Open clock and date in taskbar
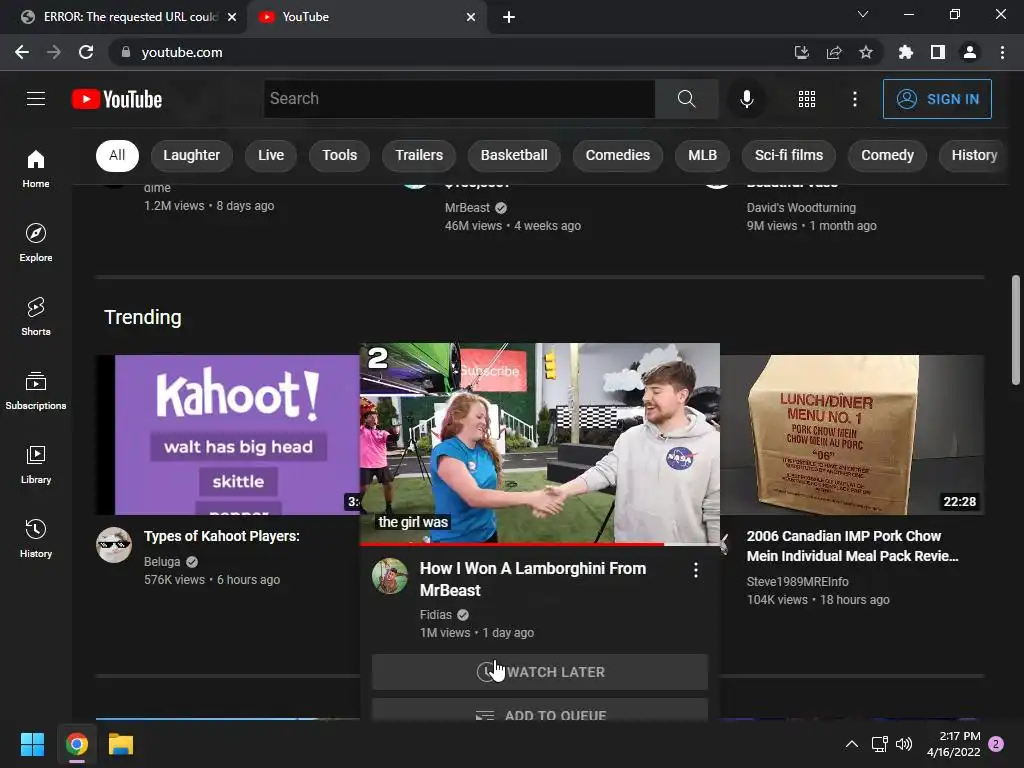Screen dimensions: 1024x768 tap(953, 744)
